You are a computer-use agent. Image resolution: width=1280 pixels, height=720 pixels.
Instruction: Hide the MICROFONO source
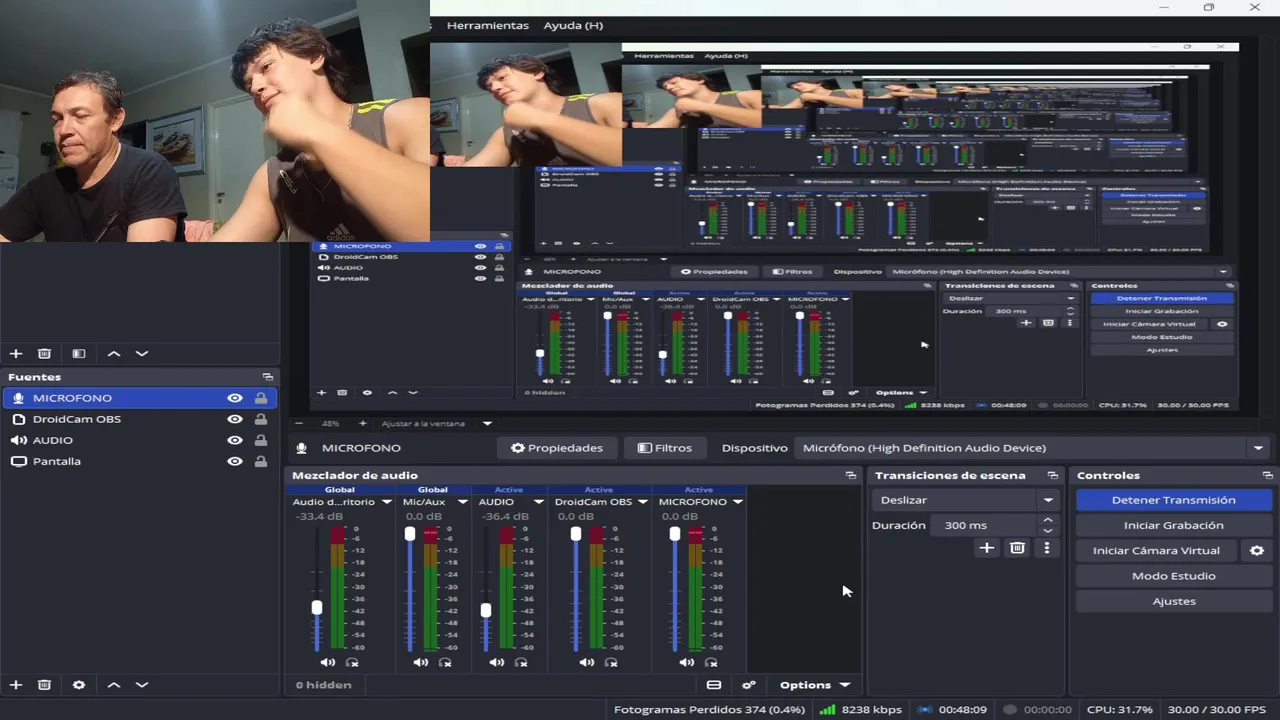pos(235,398)
